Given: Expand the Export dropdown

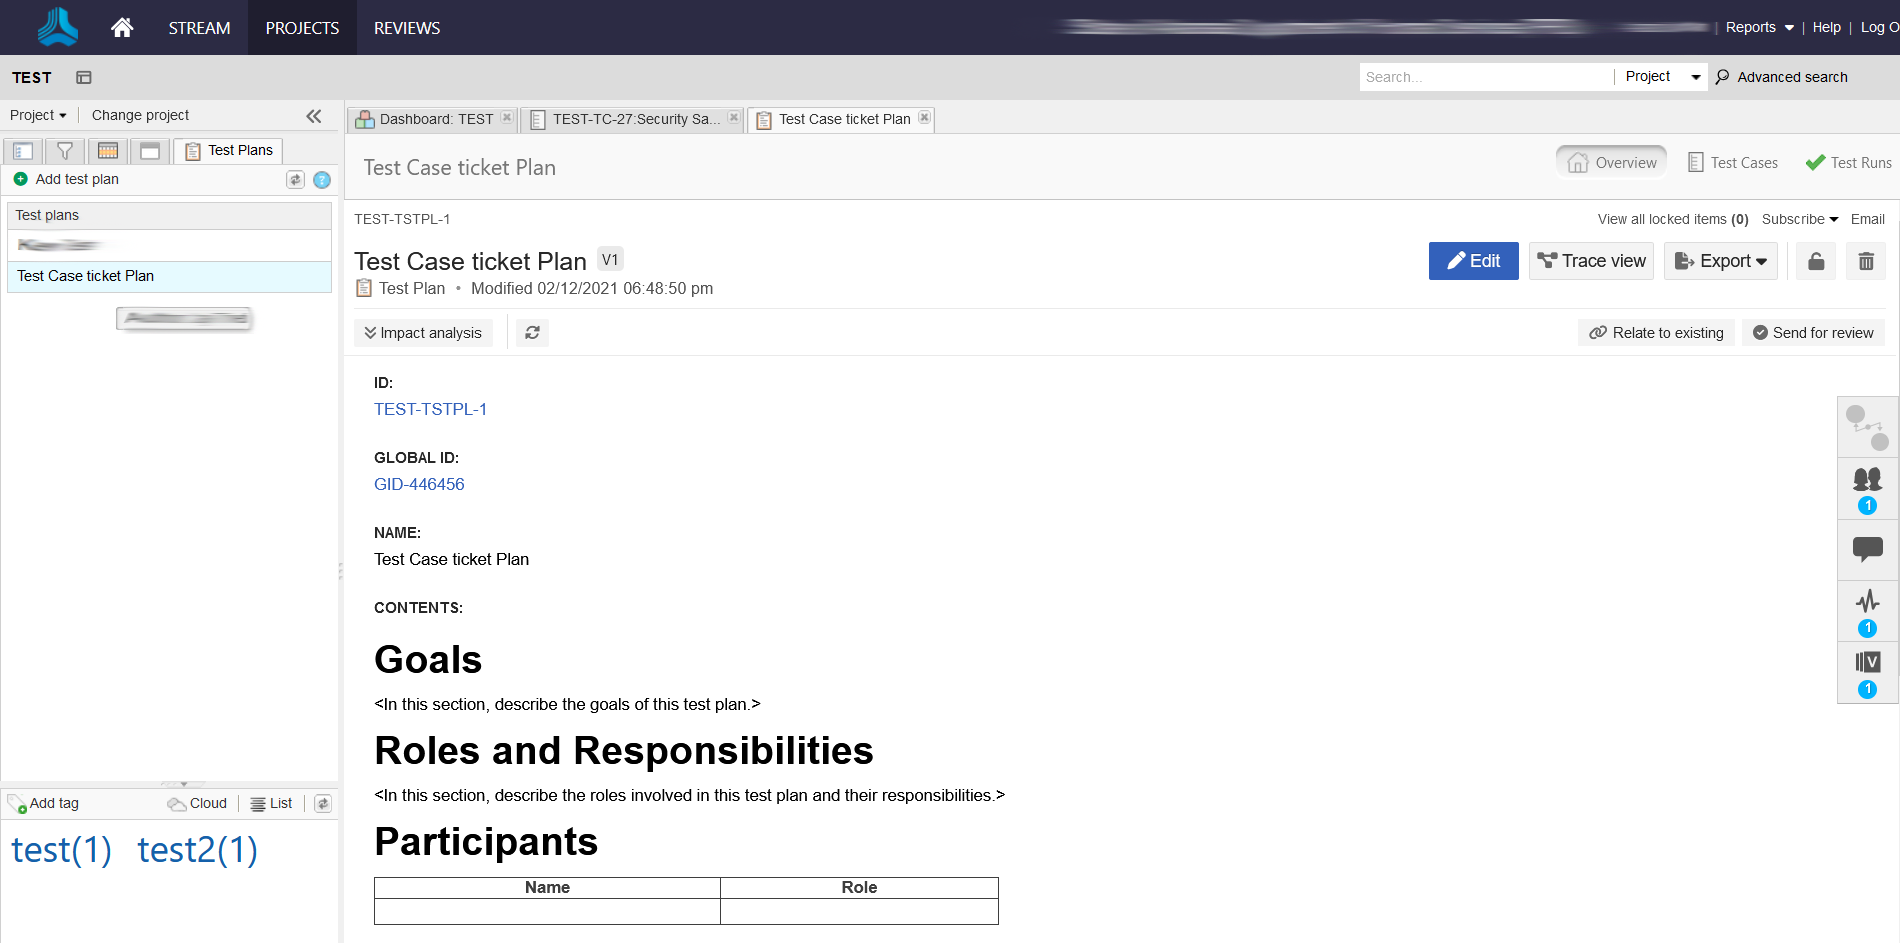Looking at the screenshot, I should click(1720, 261).
